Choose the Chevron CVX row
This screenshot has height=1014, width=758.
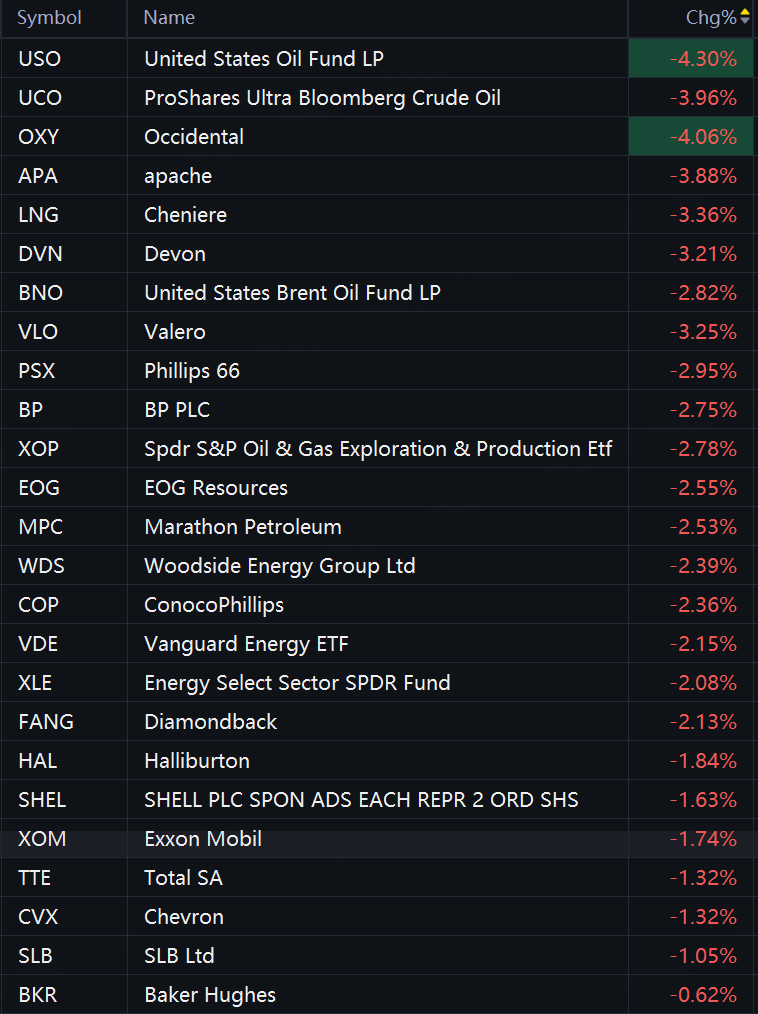click(x=377, y=916)
